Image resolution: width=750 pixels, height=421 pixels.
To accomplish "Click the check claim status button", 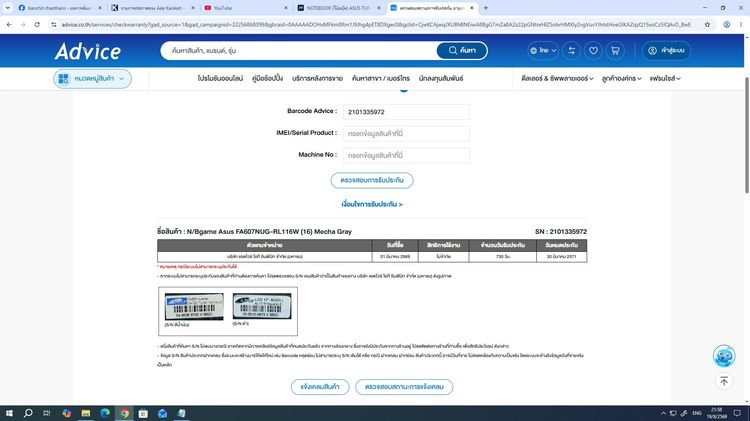I will tap(404, 387).
